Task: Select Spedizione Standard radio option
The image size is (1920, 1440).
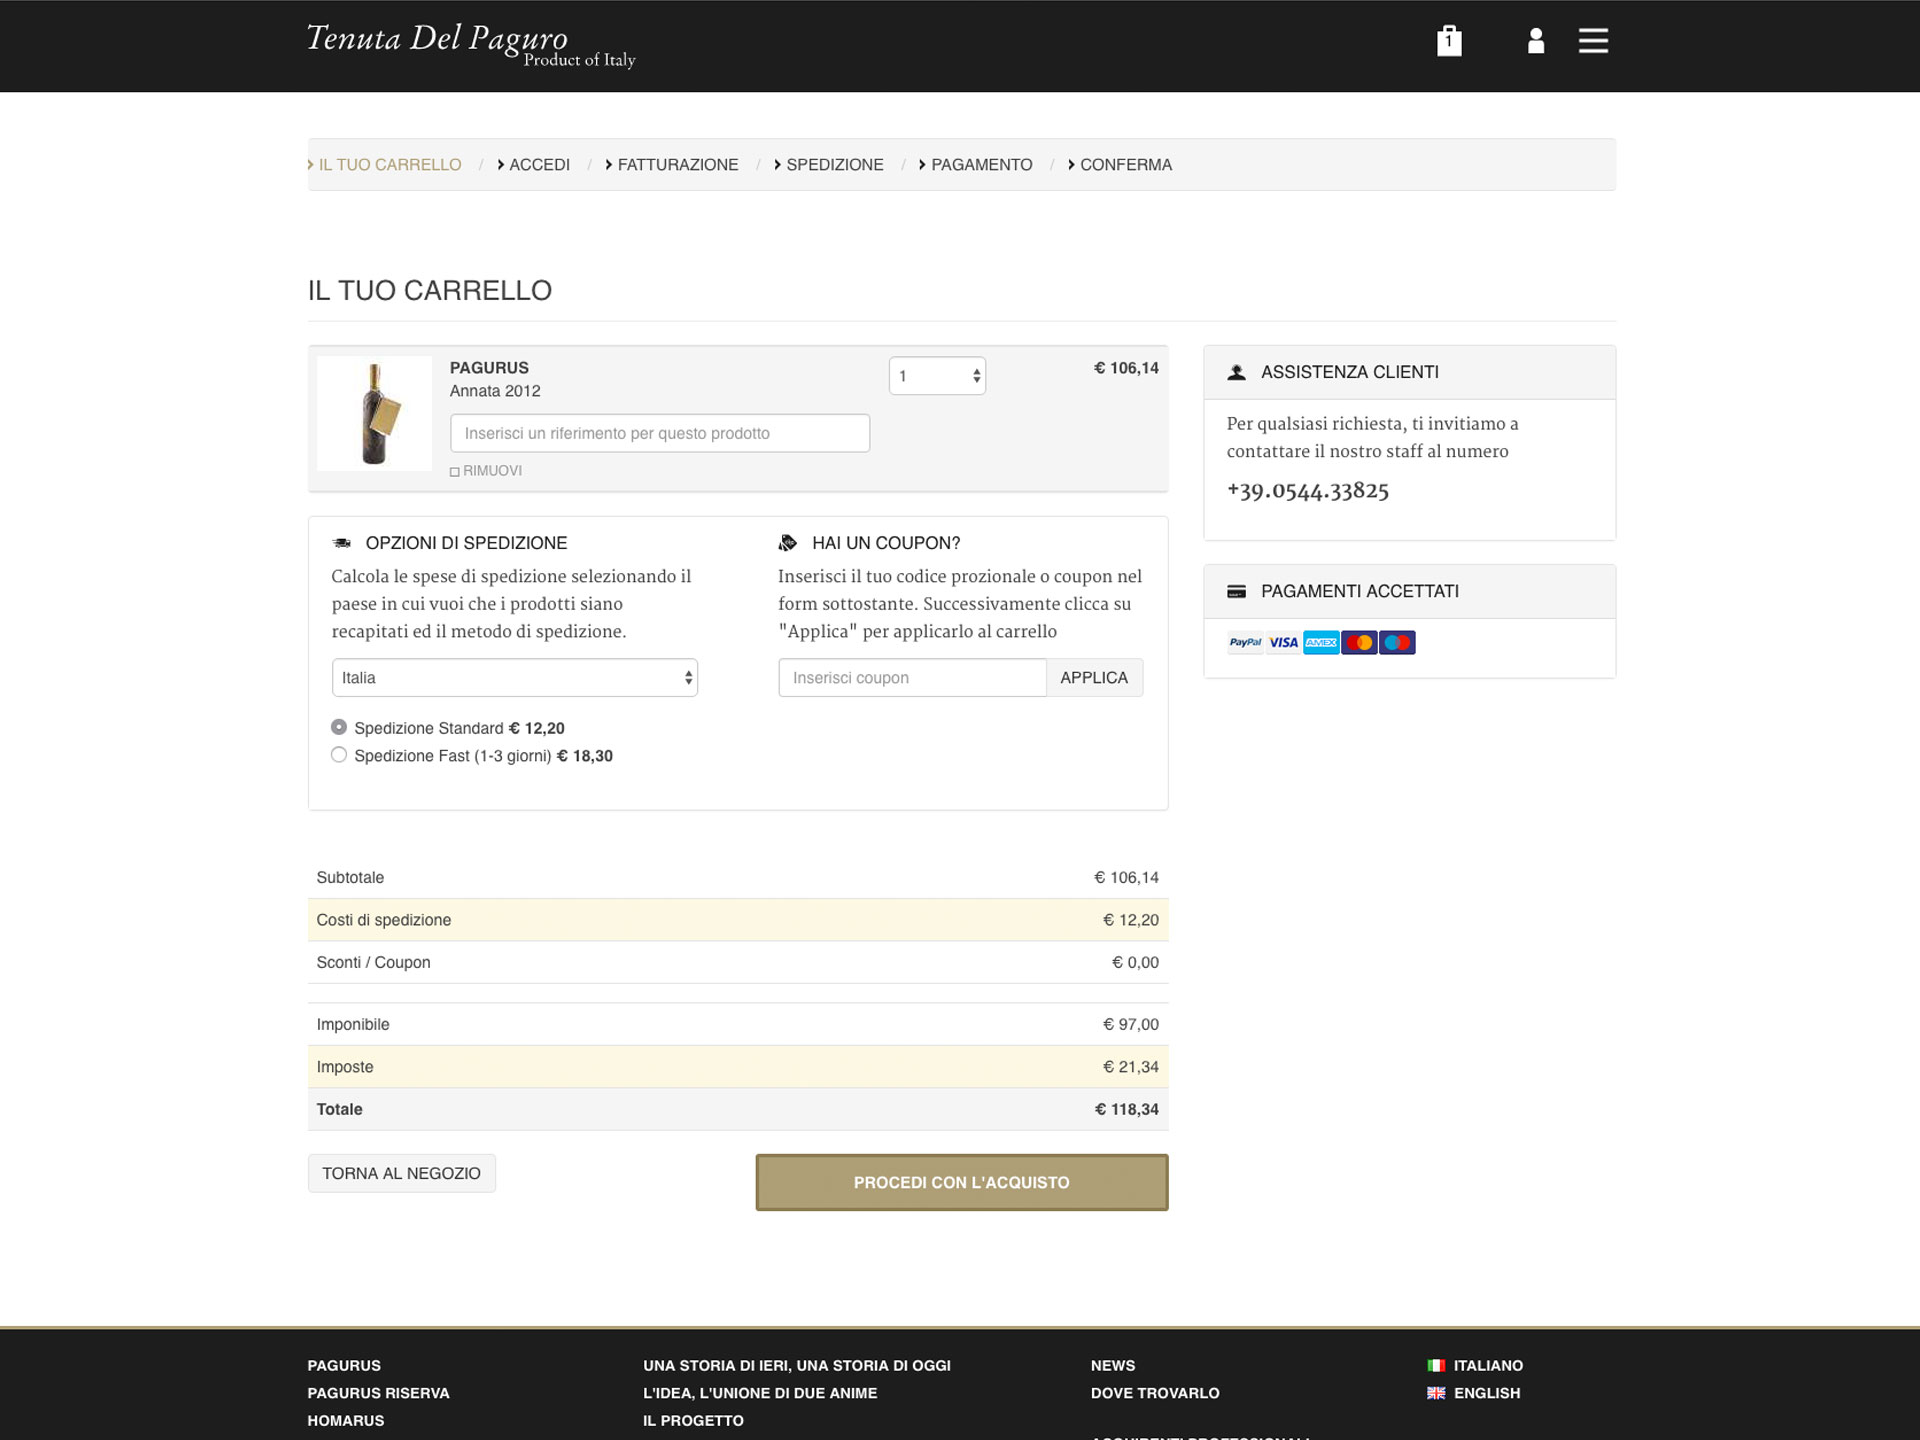Action: pyautogui.click(x=339, y=727)
